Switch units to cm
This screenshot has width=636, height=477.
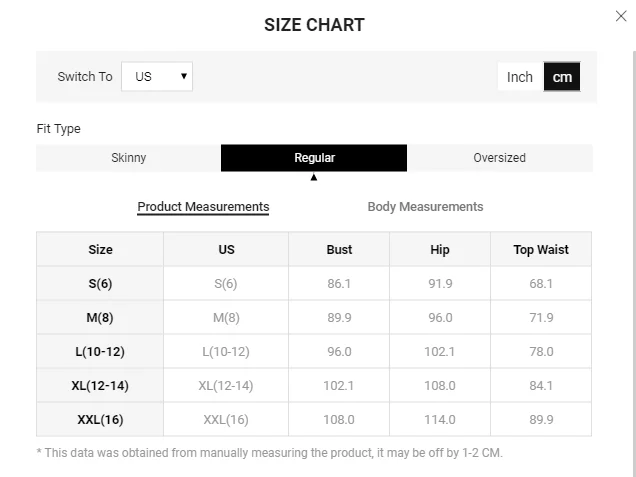pos(562,77)
